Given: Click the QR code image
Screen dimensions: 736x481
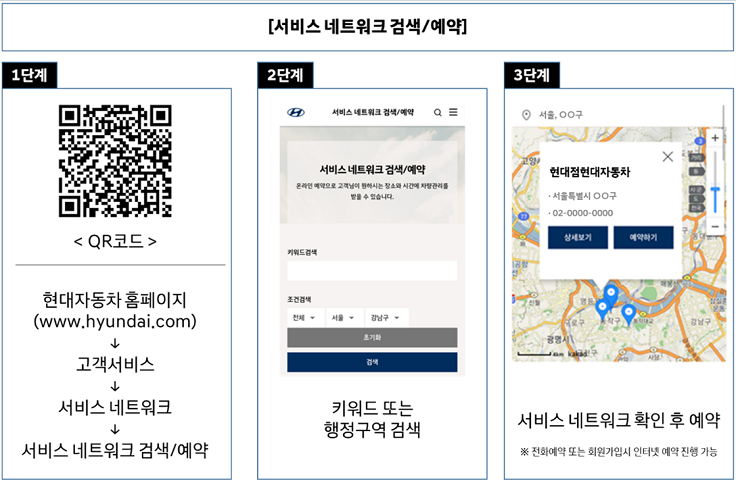Looking at the screenshot, I should (x=115, y=161).
